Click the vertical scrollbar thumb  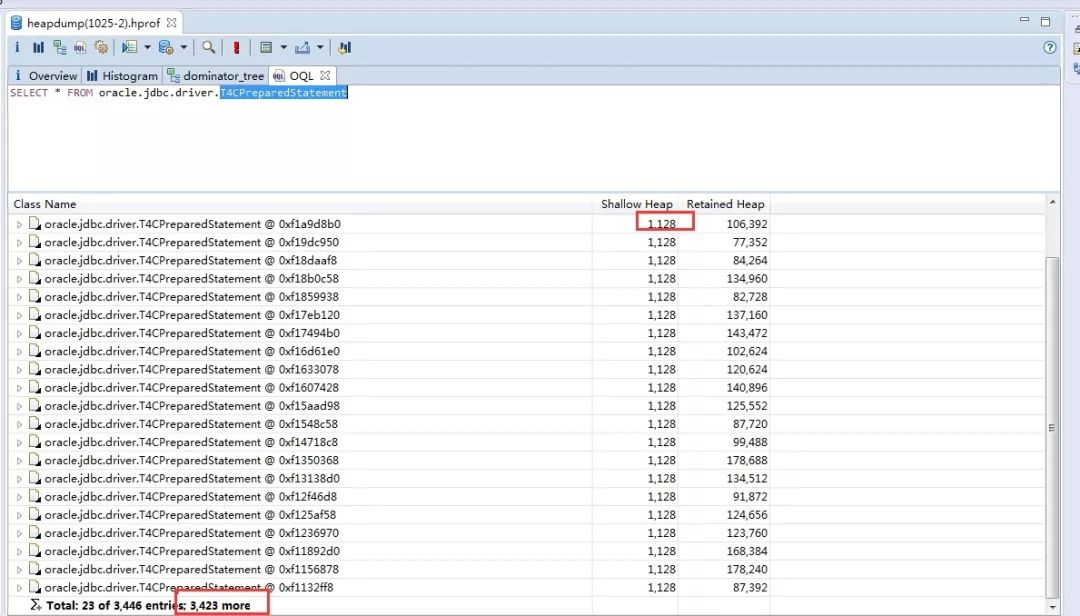point(1052,427)
